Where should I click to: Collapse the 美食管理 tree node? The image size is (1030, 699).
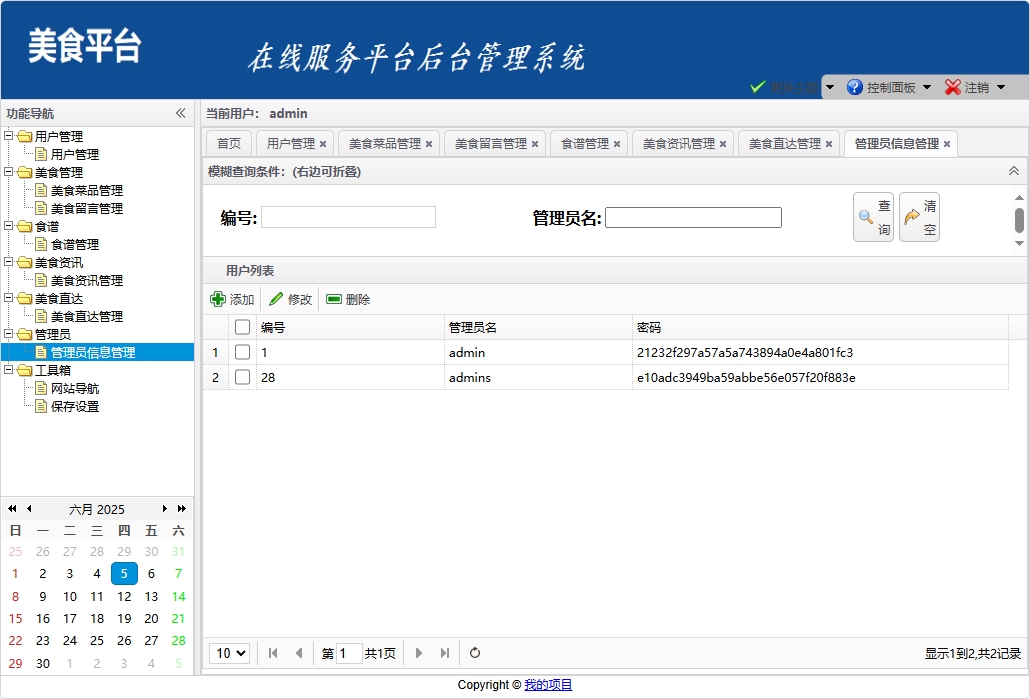(9, 172)
